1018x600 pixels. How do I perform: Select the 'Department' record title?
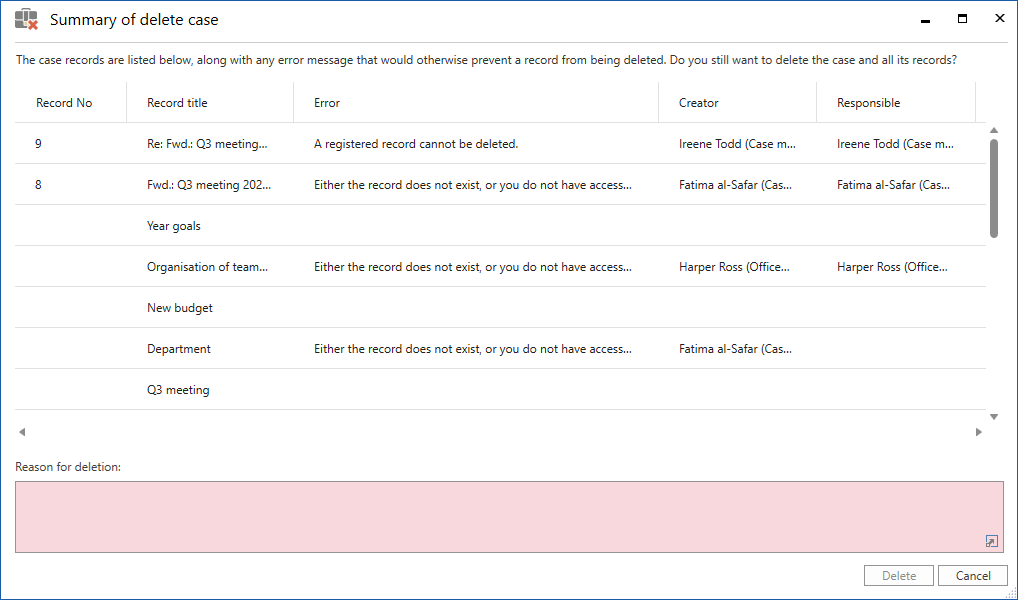[x=179, y=348]
